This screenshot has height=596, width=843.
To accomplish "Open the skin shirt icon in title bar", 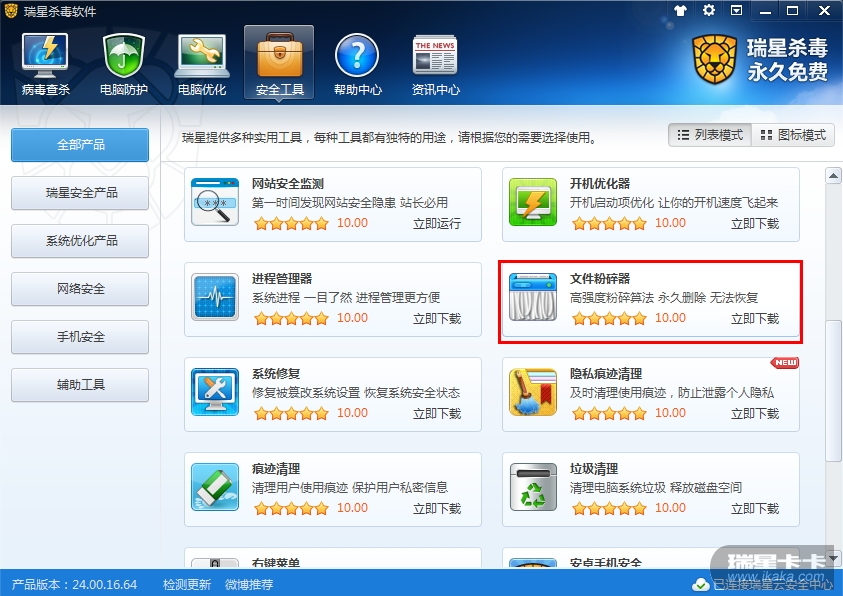I will 681,10.
